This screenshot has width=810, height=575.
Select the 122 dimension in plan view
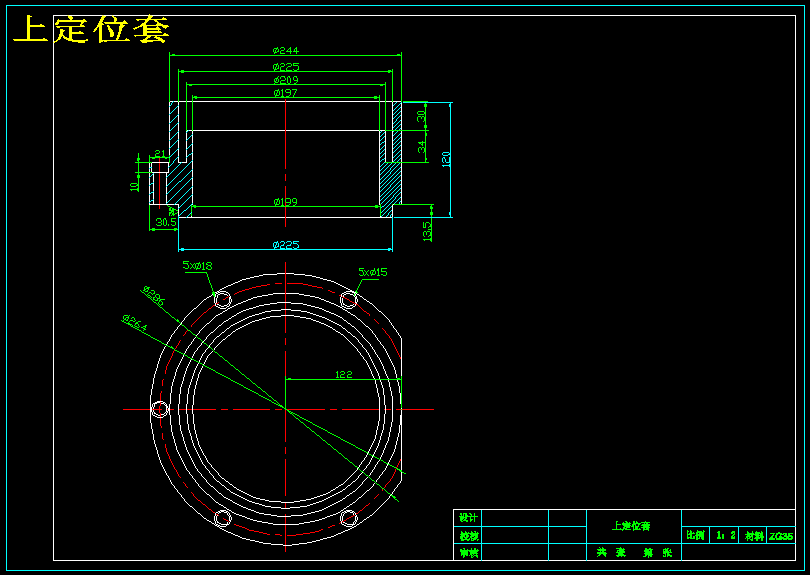point(344,374)
